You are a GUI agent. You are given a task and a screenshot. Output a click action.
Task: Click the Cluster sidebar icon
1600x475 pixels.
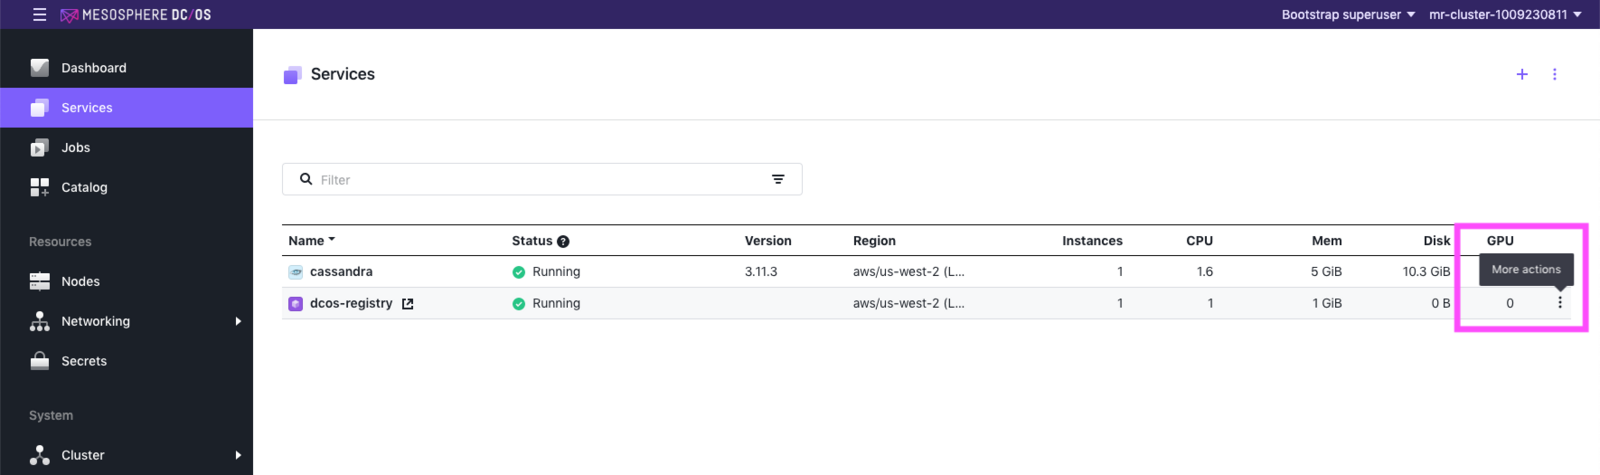39,455
